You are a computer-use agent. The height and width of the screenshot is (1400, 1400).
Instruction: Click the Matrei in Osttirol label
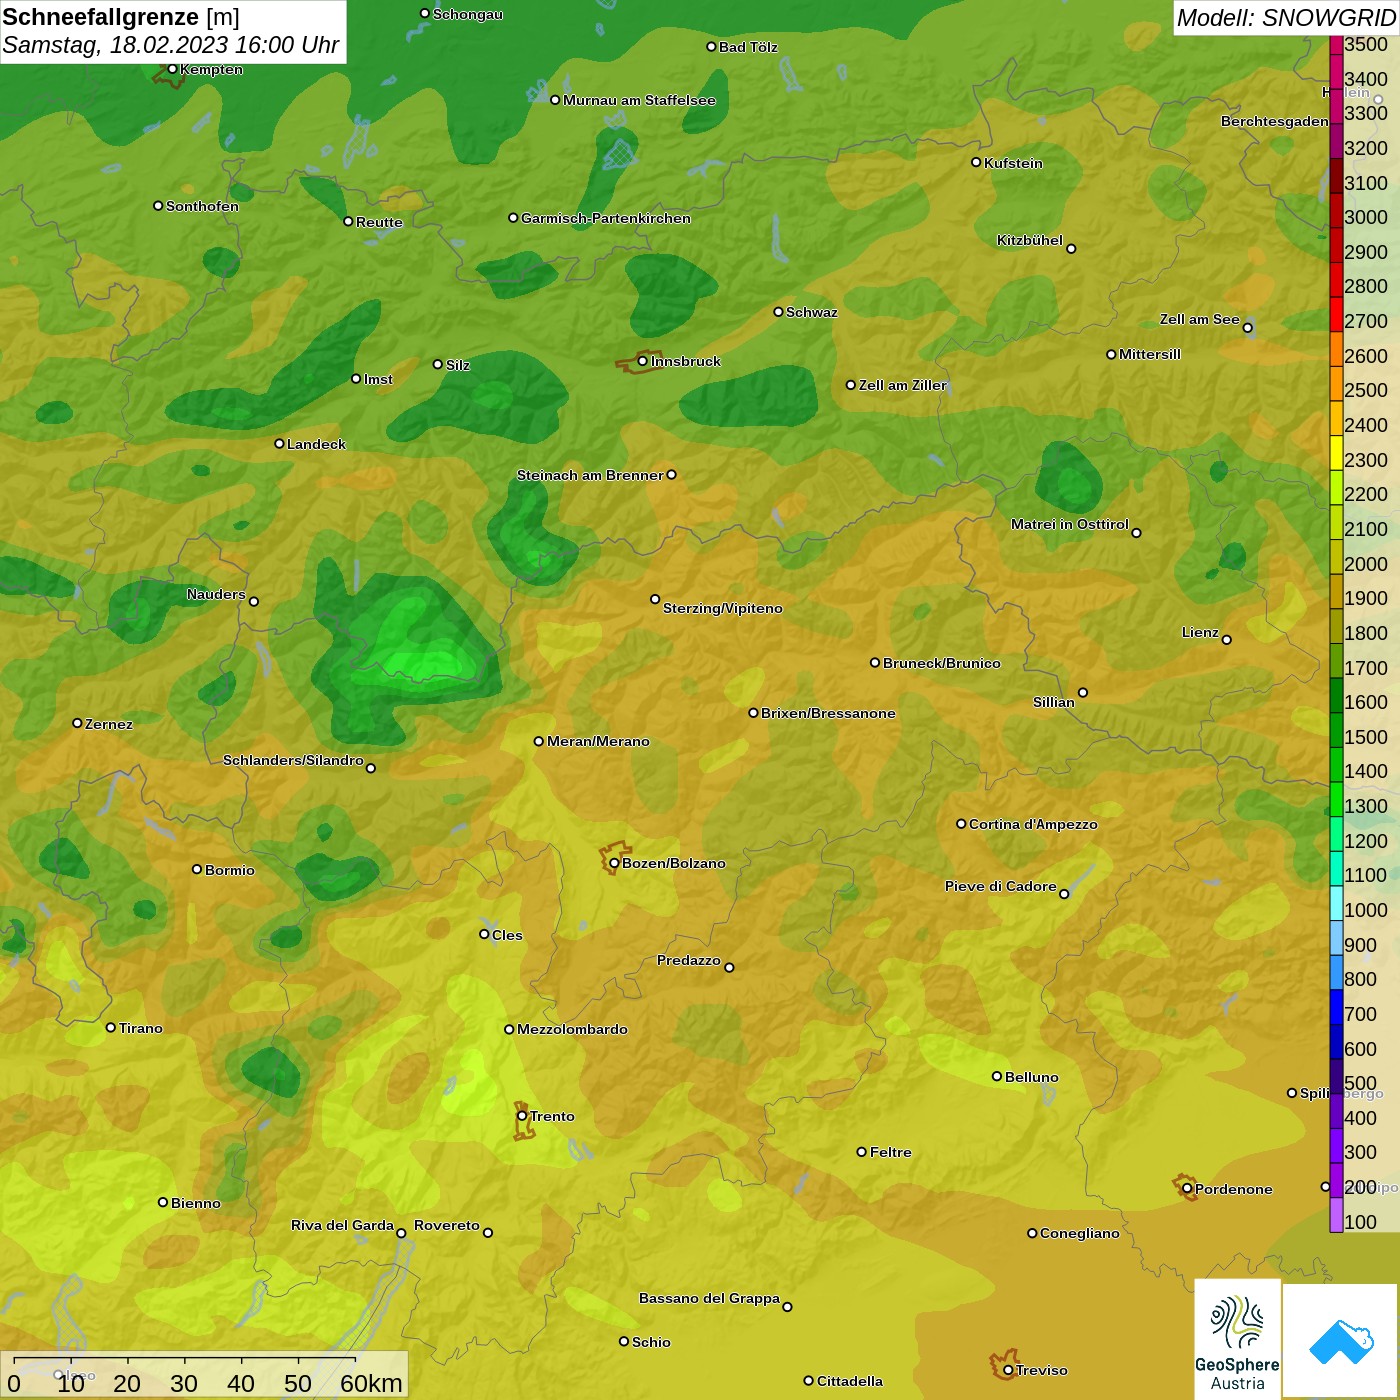pos(1070,524)
